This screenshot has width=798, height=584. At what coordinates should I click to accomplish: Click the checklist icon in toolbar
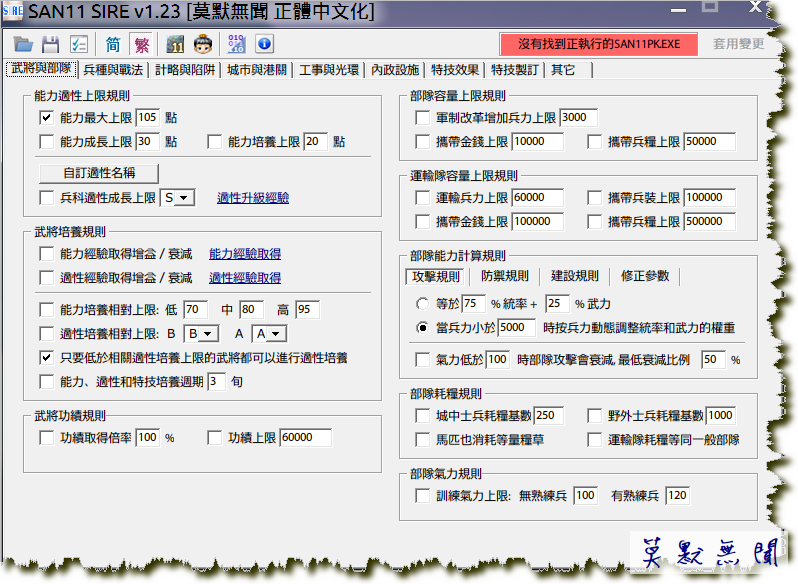coord(78,44)
